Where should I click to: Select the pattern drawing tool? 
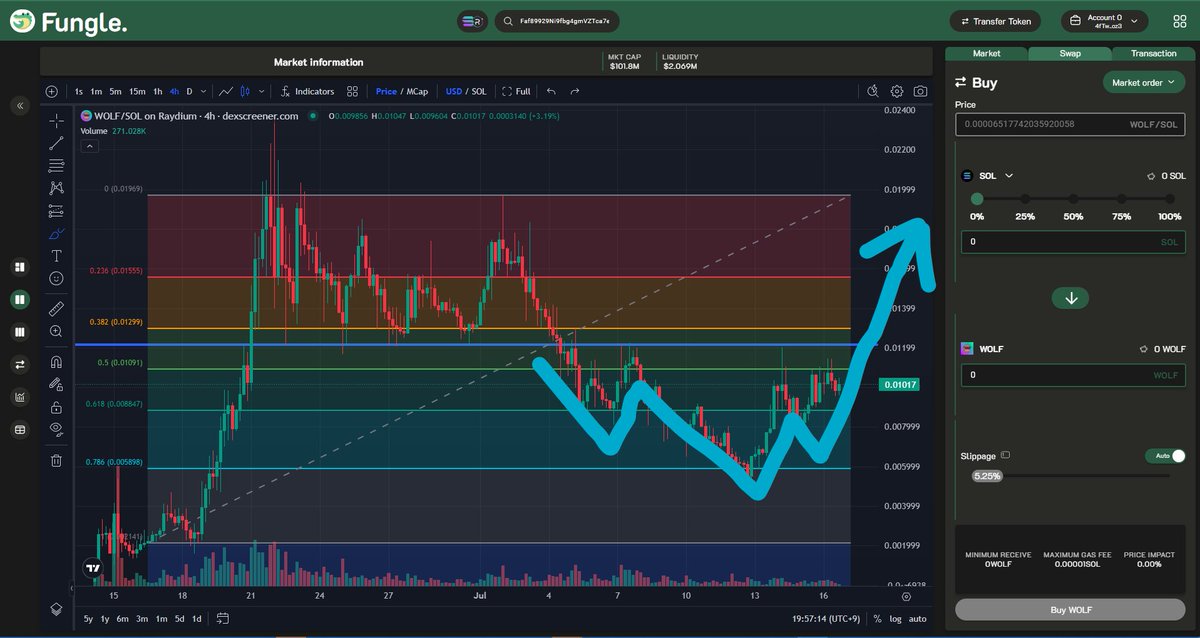56,188
